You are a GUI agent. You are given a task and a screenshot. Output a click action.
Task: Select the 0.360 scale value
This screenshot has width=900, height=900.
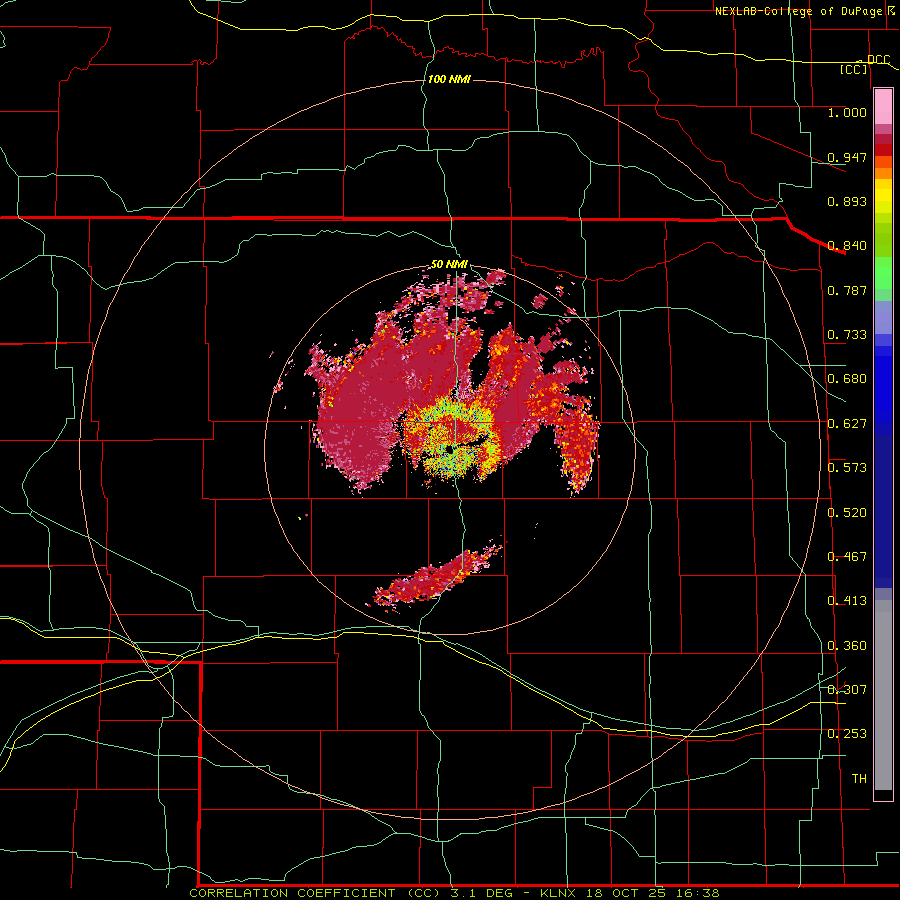coord(847,646)
